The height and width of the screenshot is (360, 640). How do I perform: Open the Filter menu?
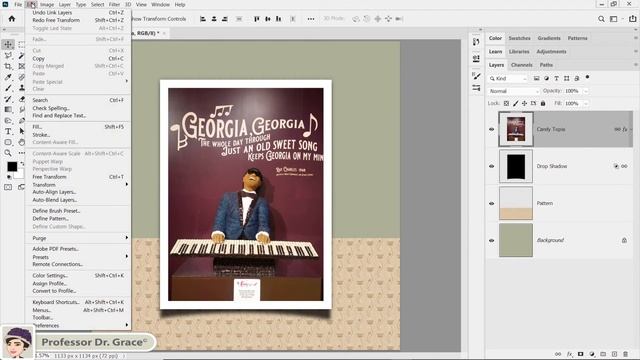coord(114,4)
